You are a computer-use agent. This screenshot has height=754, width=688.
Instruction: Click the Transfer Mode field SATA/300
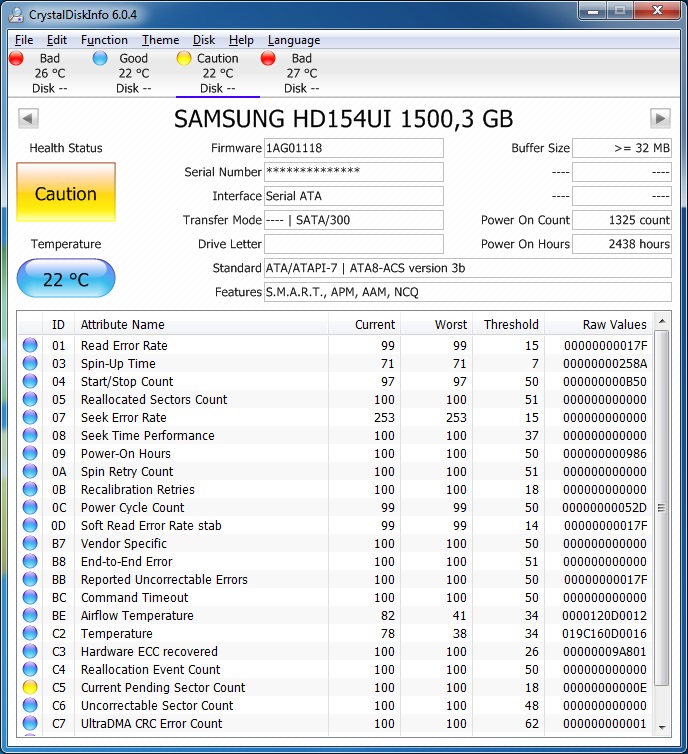pos(354,220)
